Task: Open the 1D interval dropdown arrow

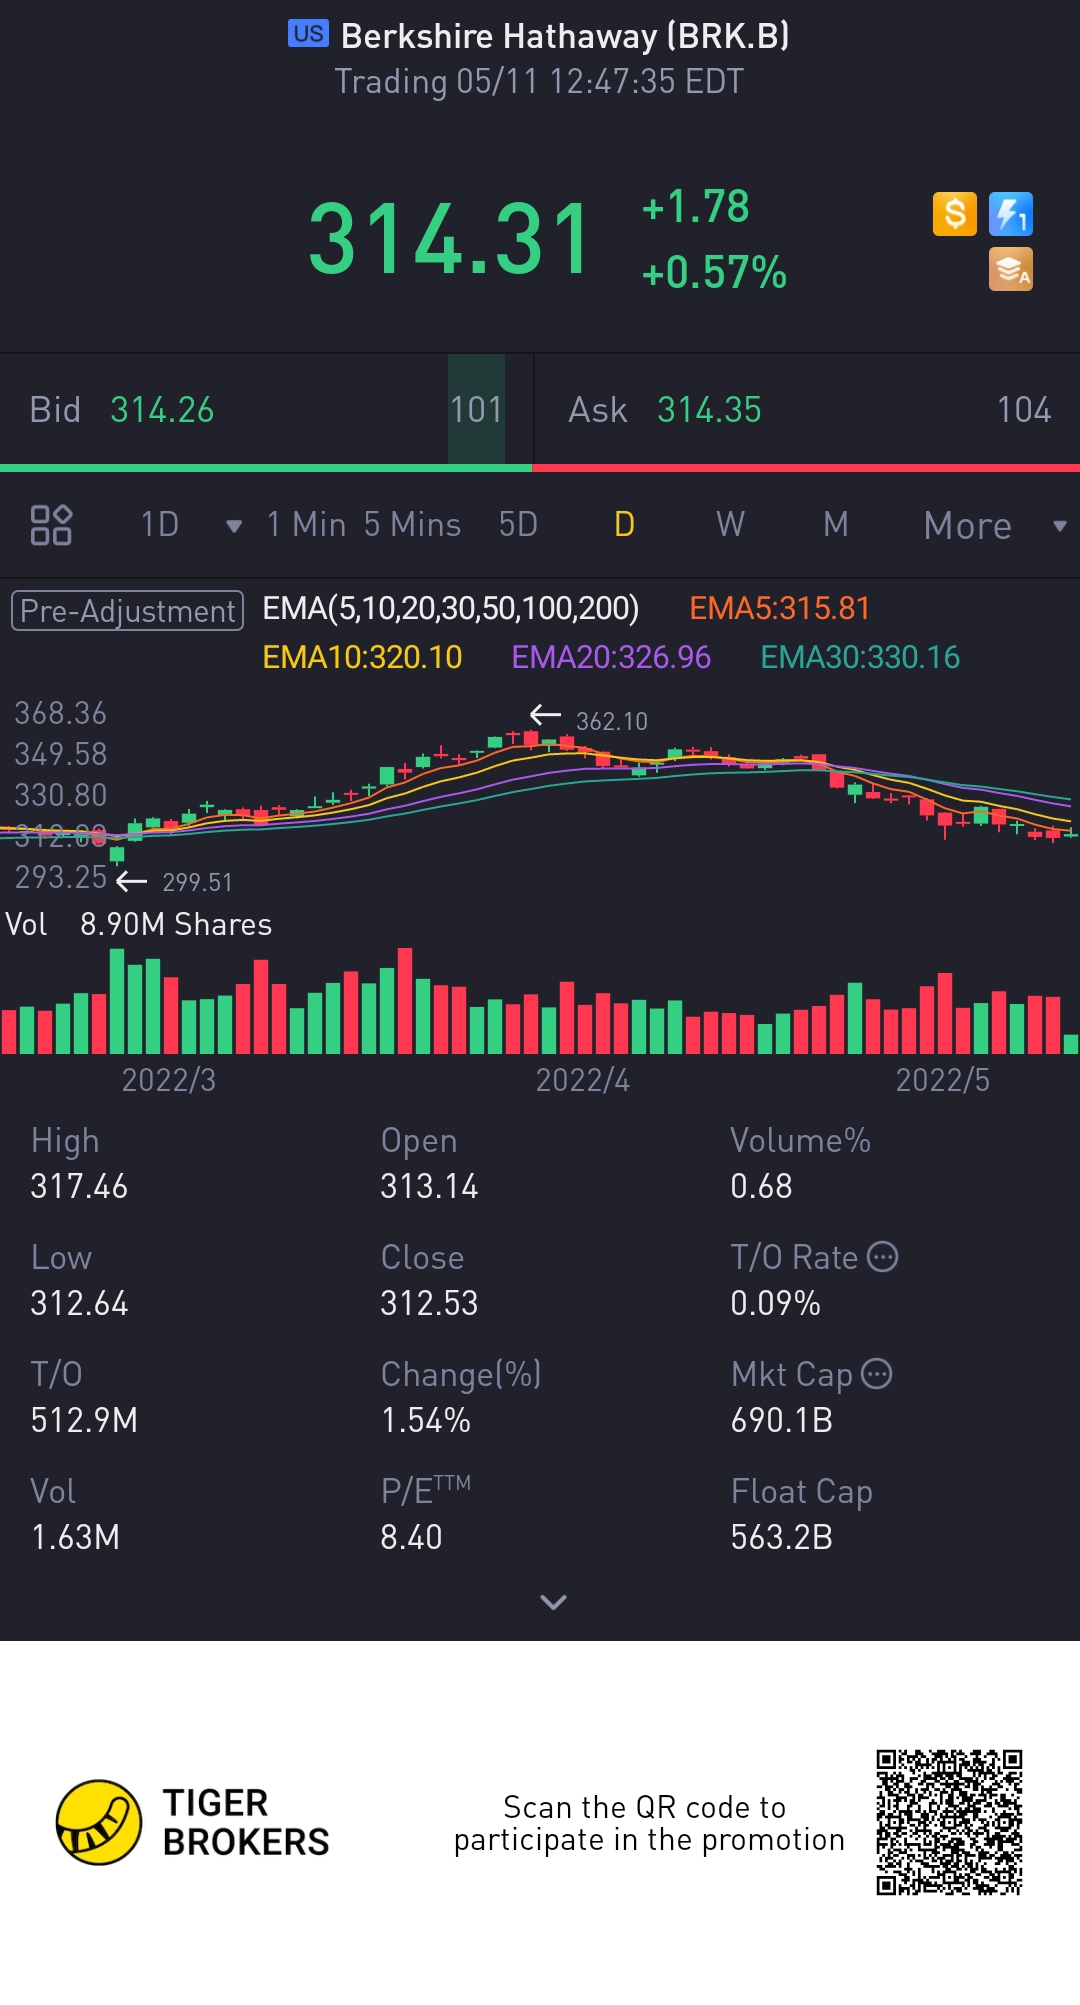Action: tap(234, 526)
